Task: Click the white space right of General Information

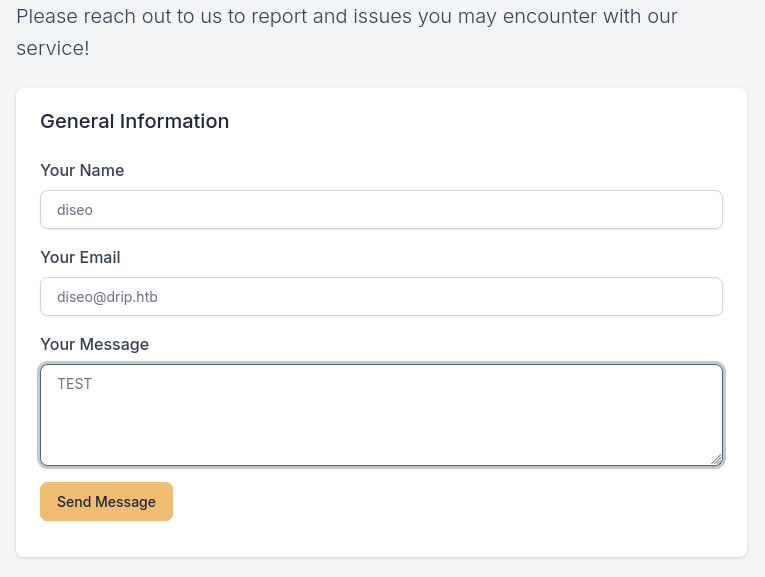Action: pos(480,122)
